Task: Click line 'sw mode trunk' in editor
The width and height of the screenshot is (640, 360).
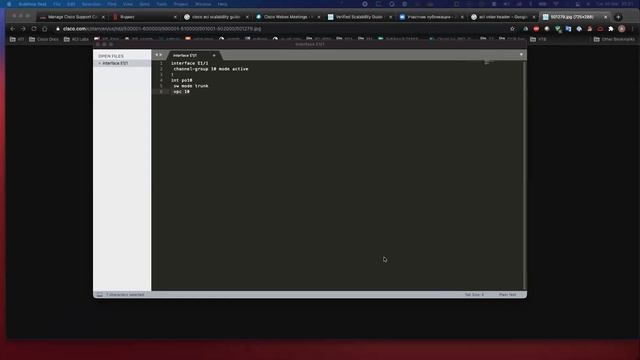Action: click(191, 86)
